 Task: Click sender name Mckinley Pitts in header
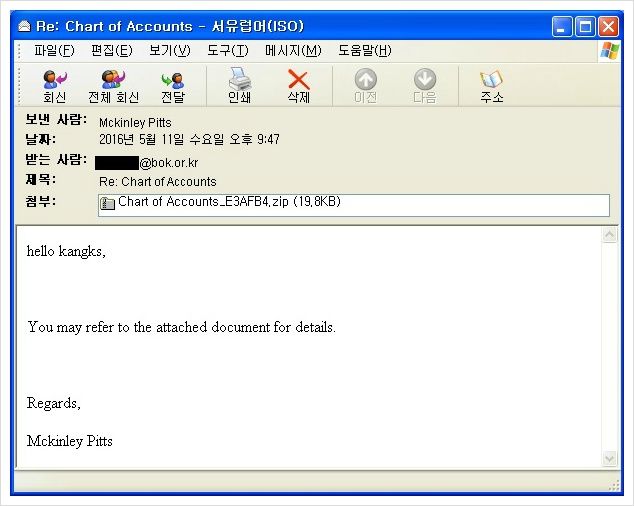[135, 123]
